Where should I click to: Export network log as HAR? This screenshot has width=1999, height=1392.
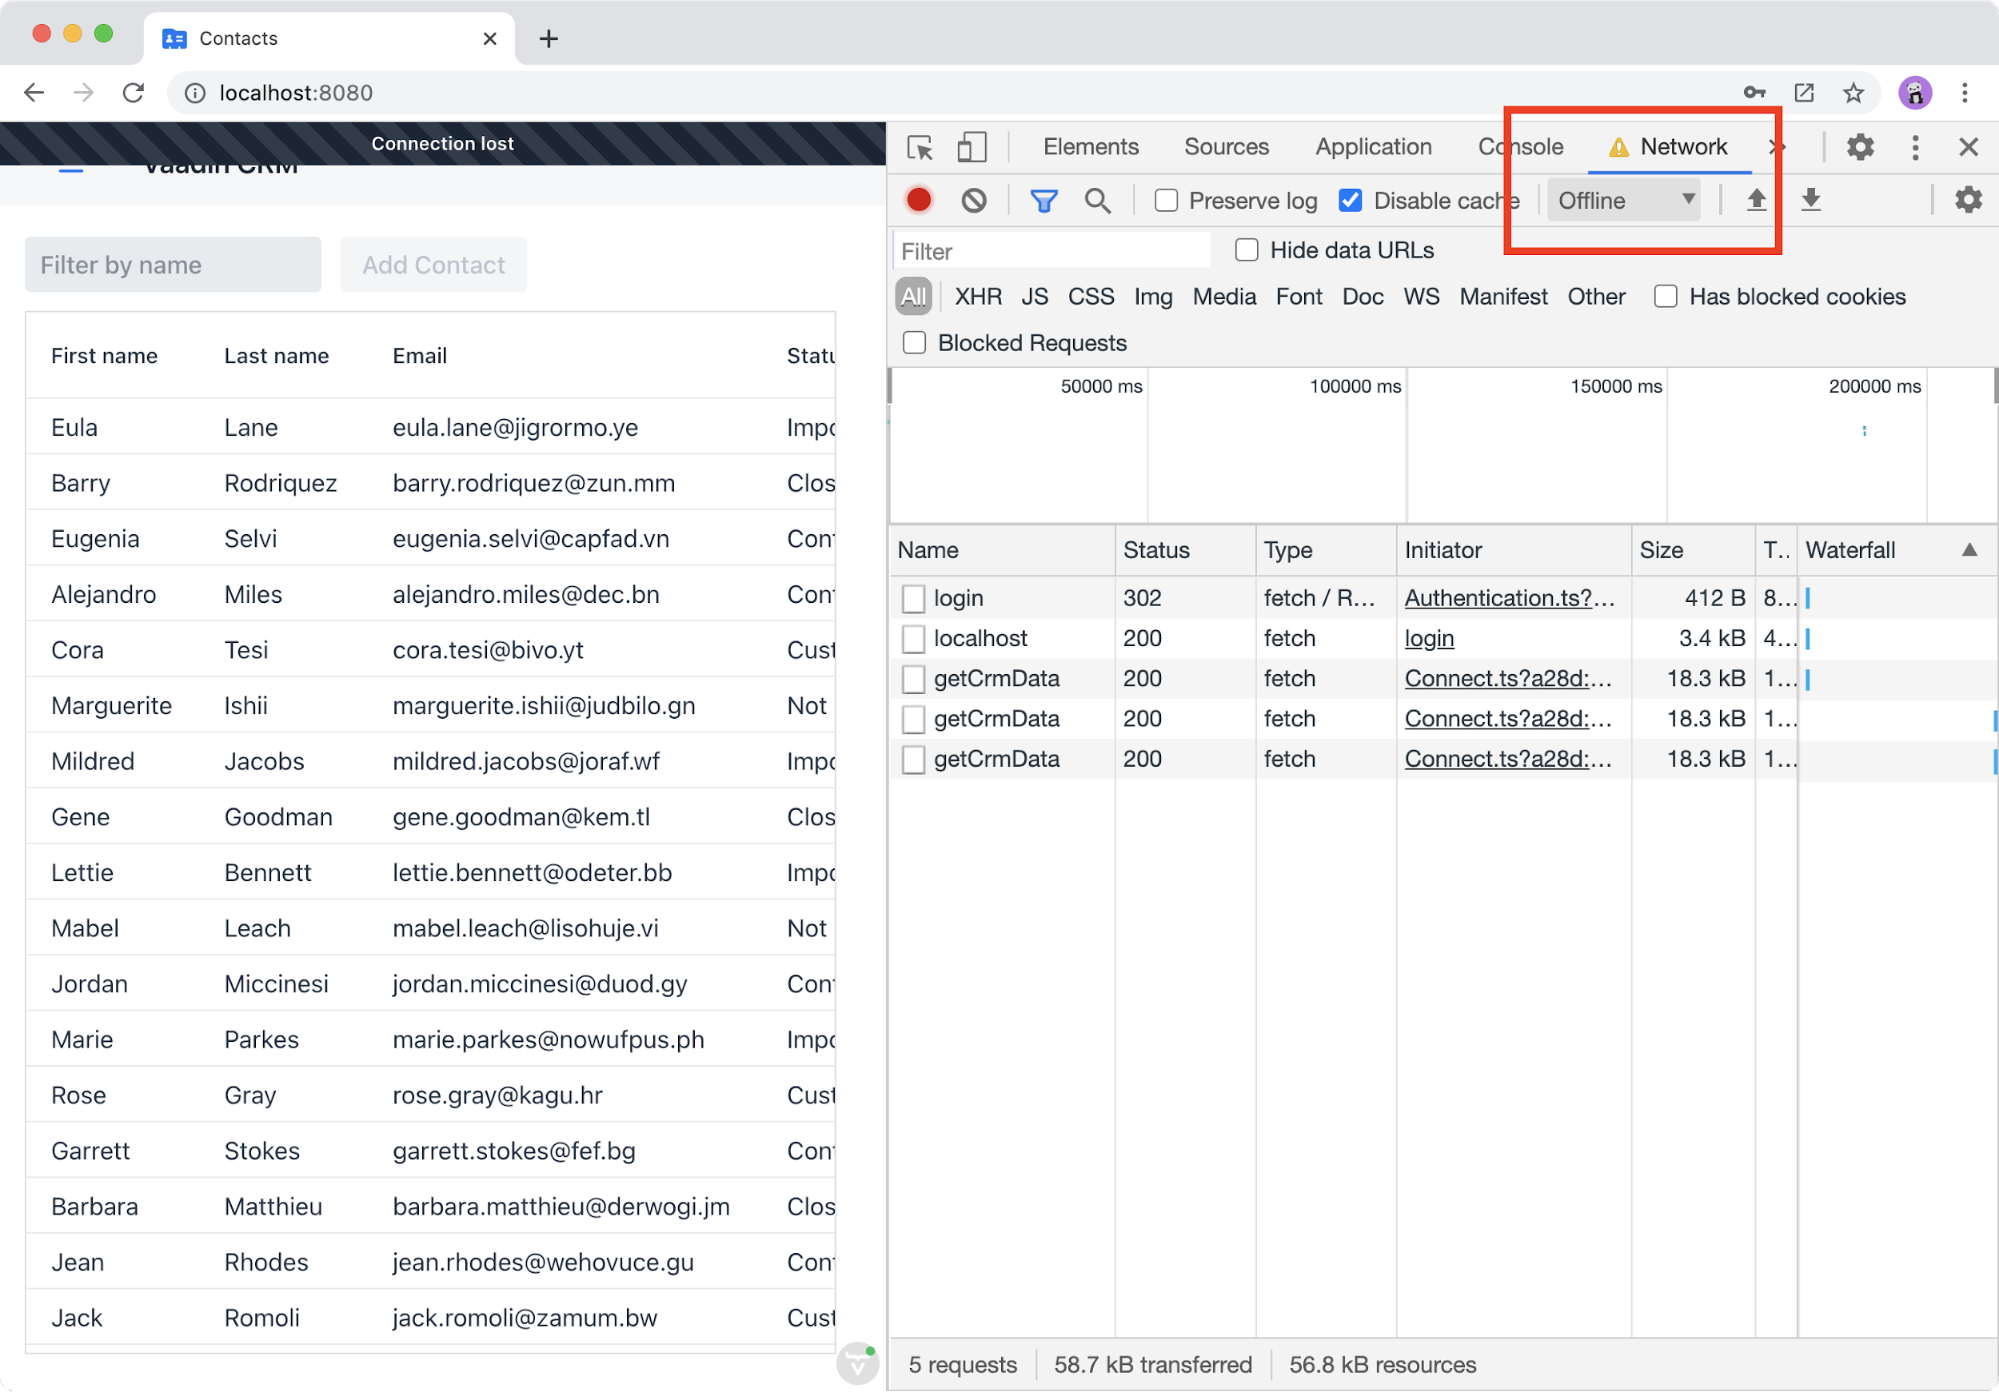pyautogui.click(x=1810, y=199)
